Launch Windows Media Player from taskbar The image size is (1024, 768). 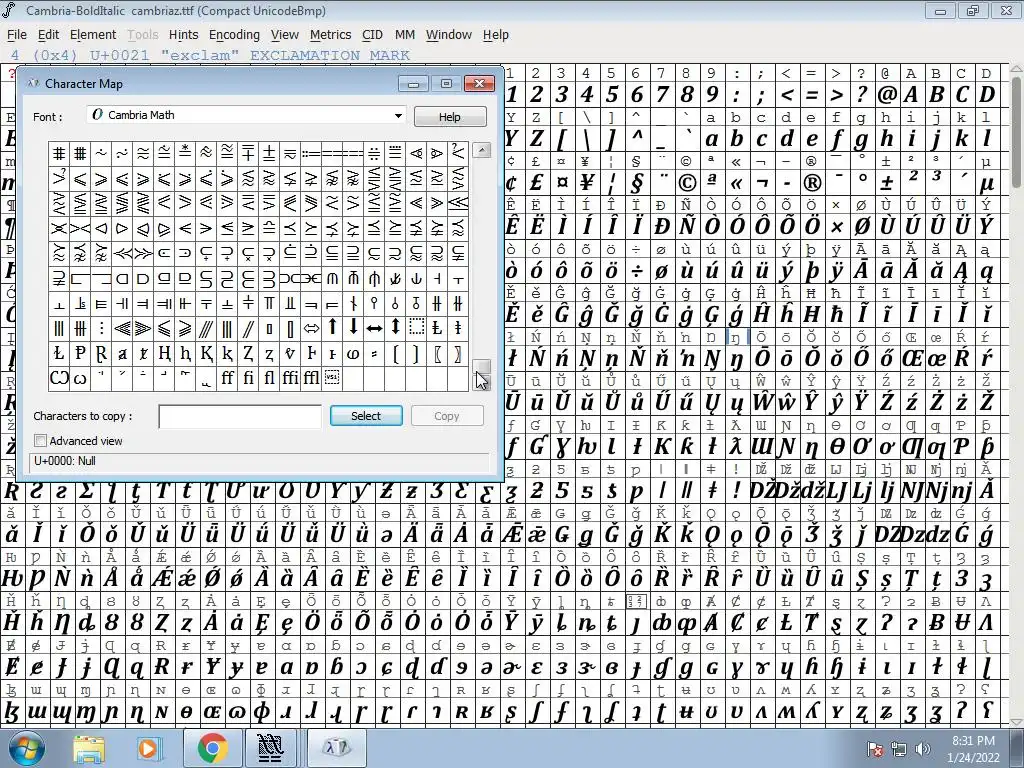148,748
